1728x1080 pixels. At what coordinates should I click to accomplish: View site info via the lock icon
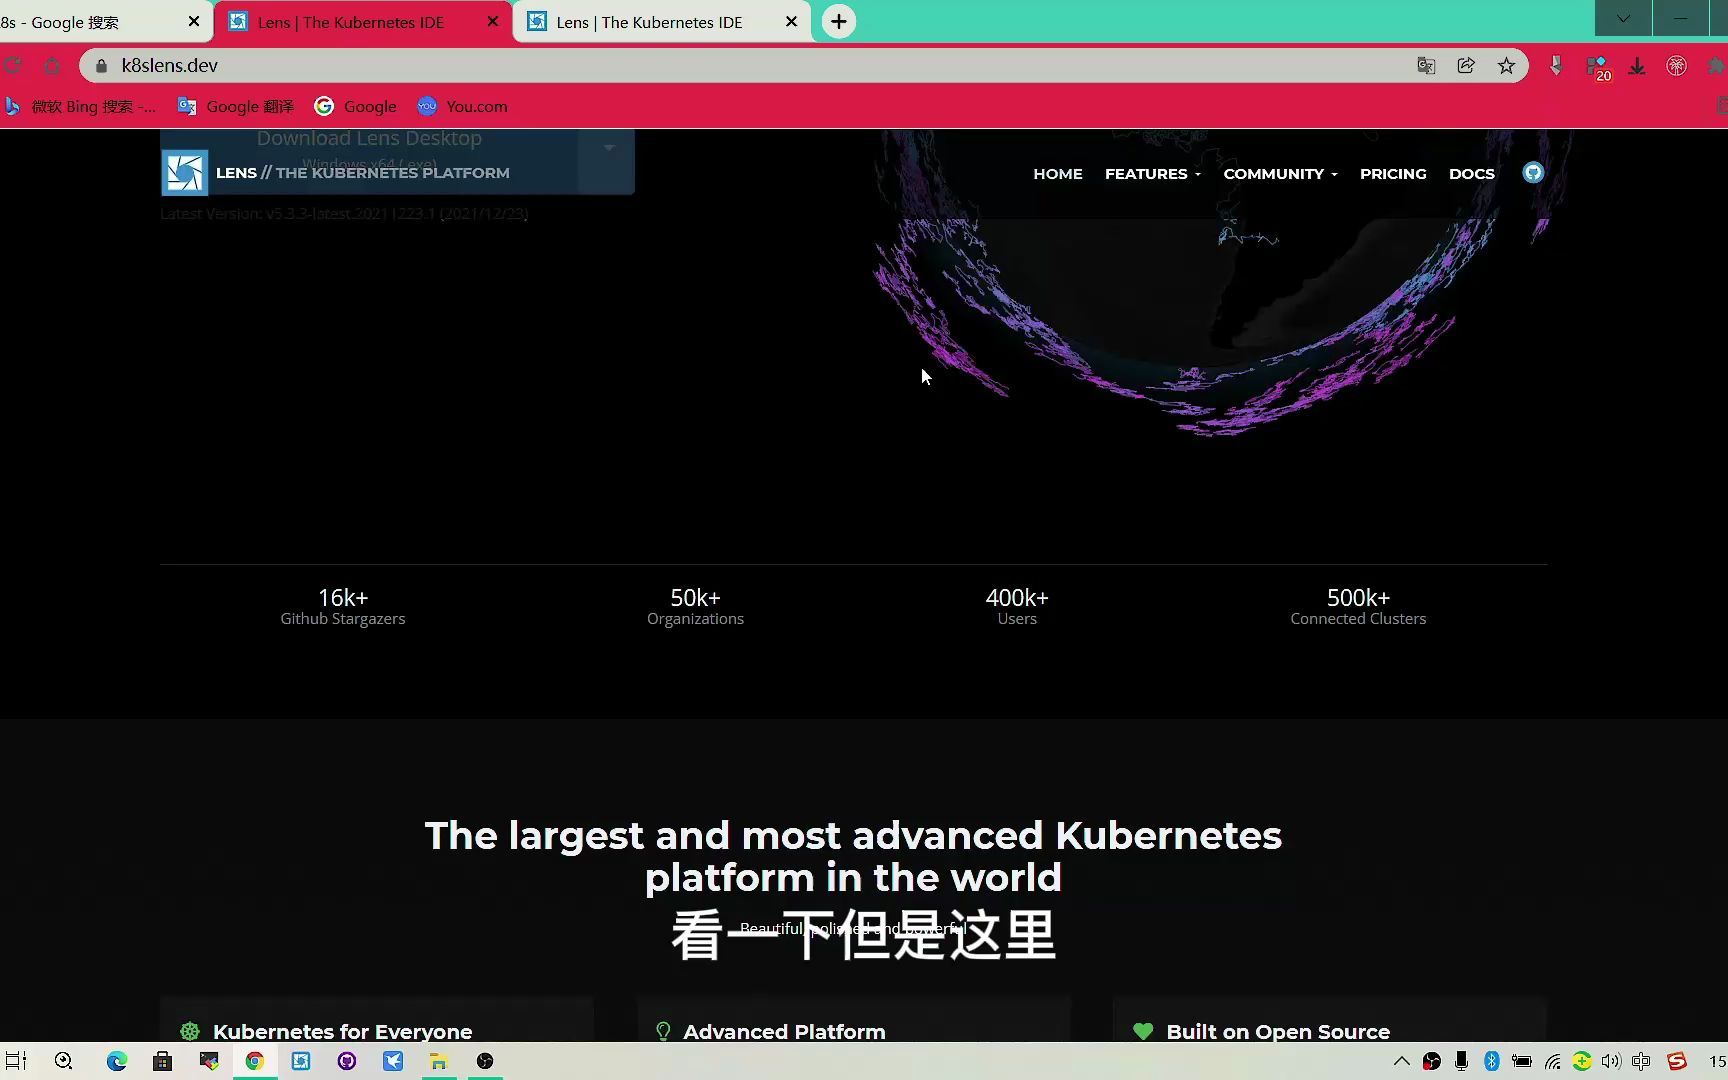101,66
